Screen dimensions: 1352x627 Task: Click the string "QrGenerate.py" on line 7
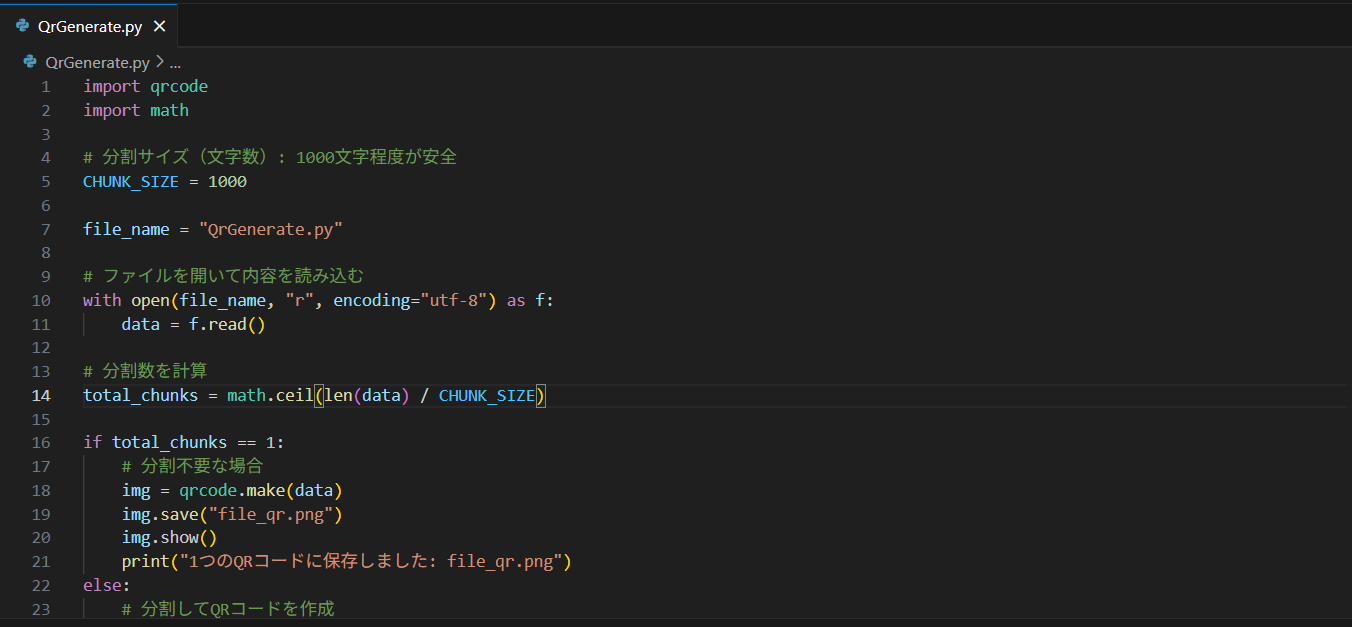coord(271,230)
